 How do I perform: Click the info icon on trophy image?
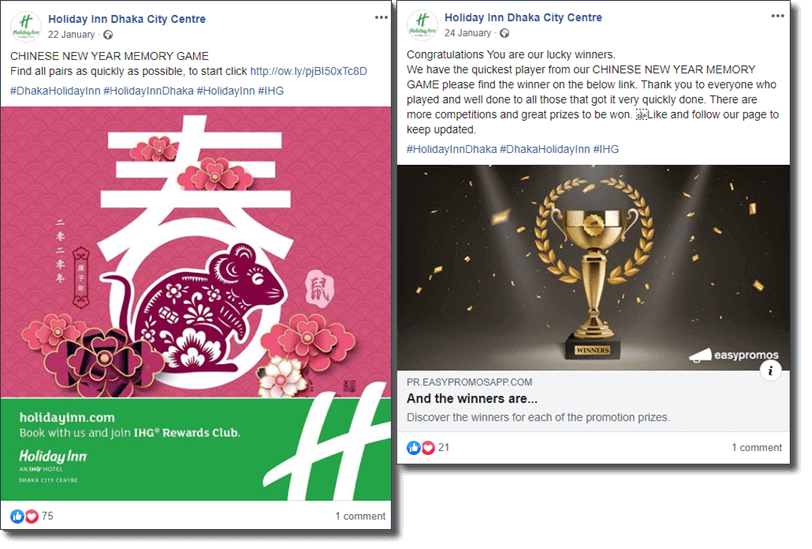click(770, 370)
